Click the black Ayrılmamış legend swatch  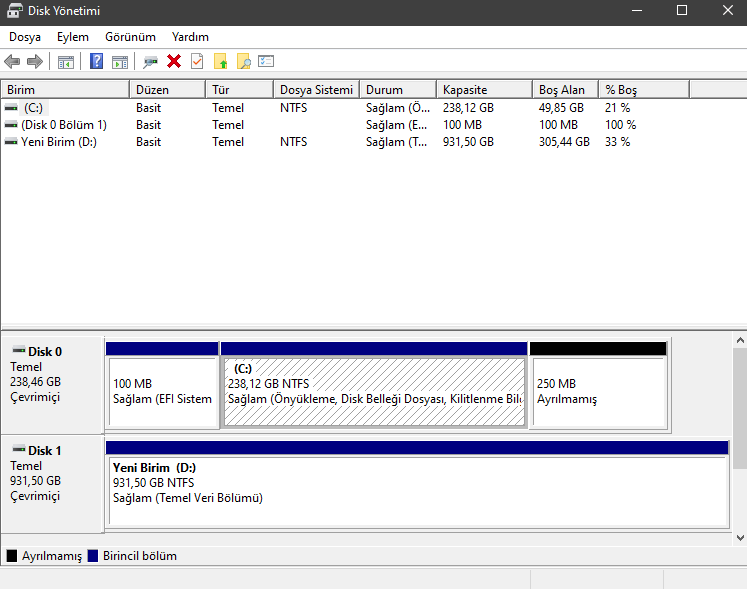pyautogui.click(x=12, y=556)
